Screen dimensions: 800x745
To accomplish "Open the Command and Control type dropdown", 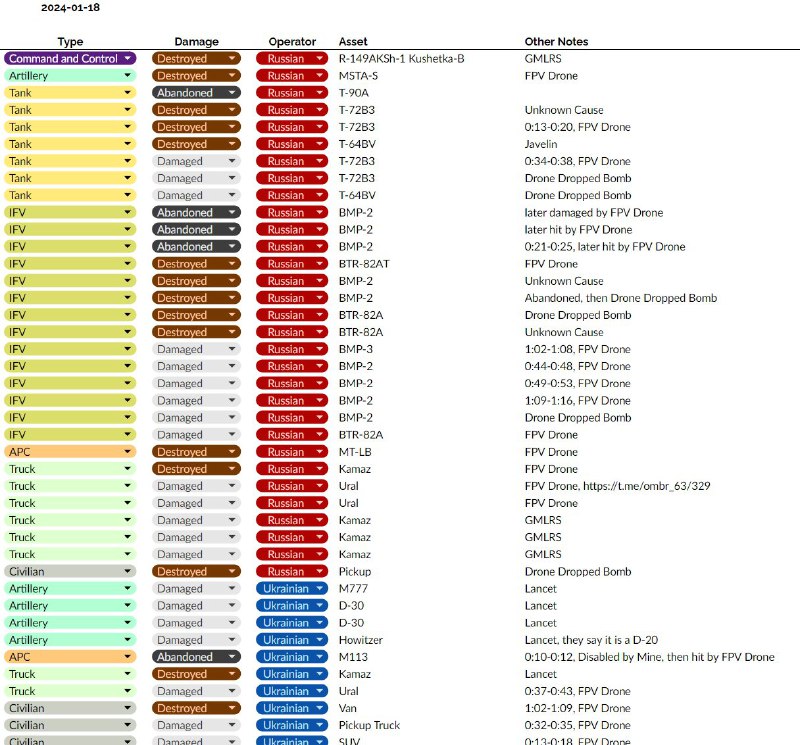I will (x=70, y=59).
